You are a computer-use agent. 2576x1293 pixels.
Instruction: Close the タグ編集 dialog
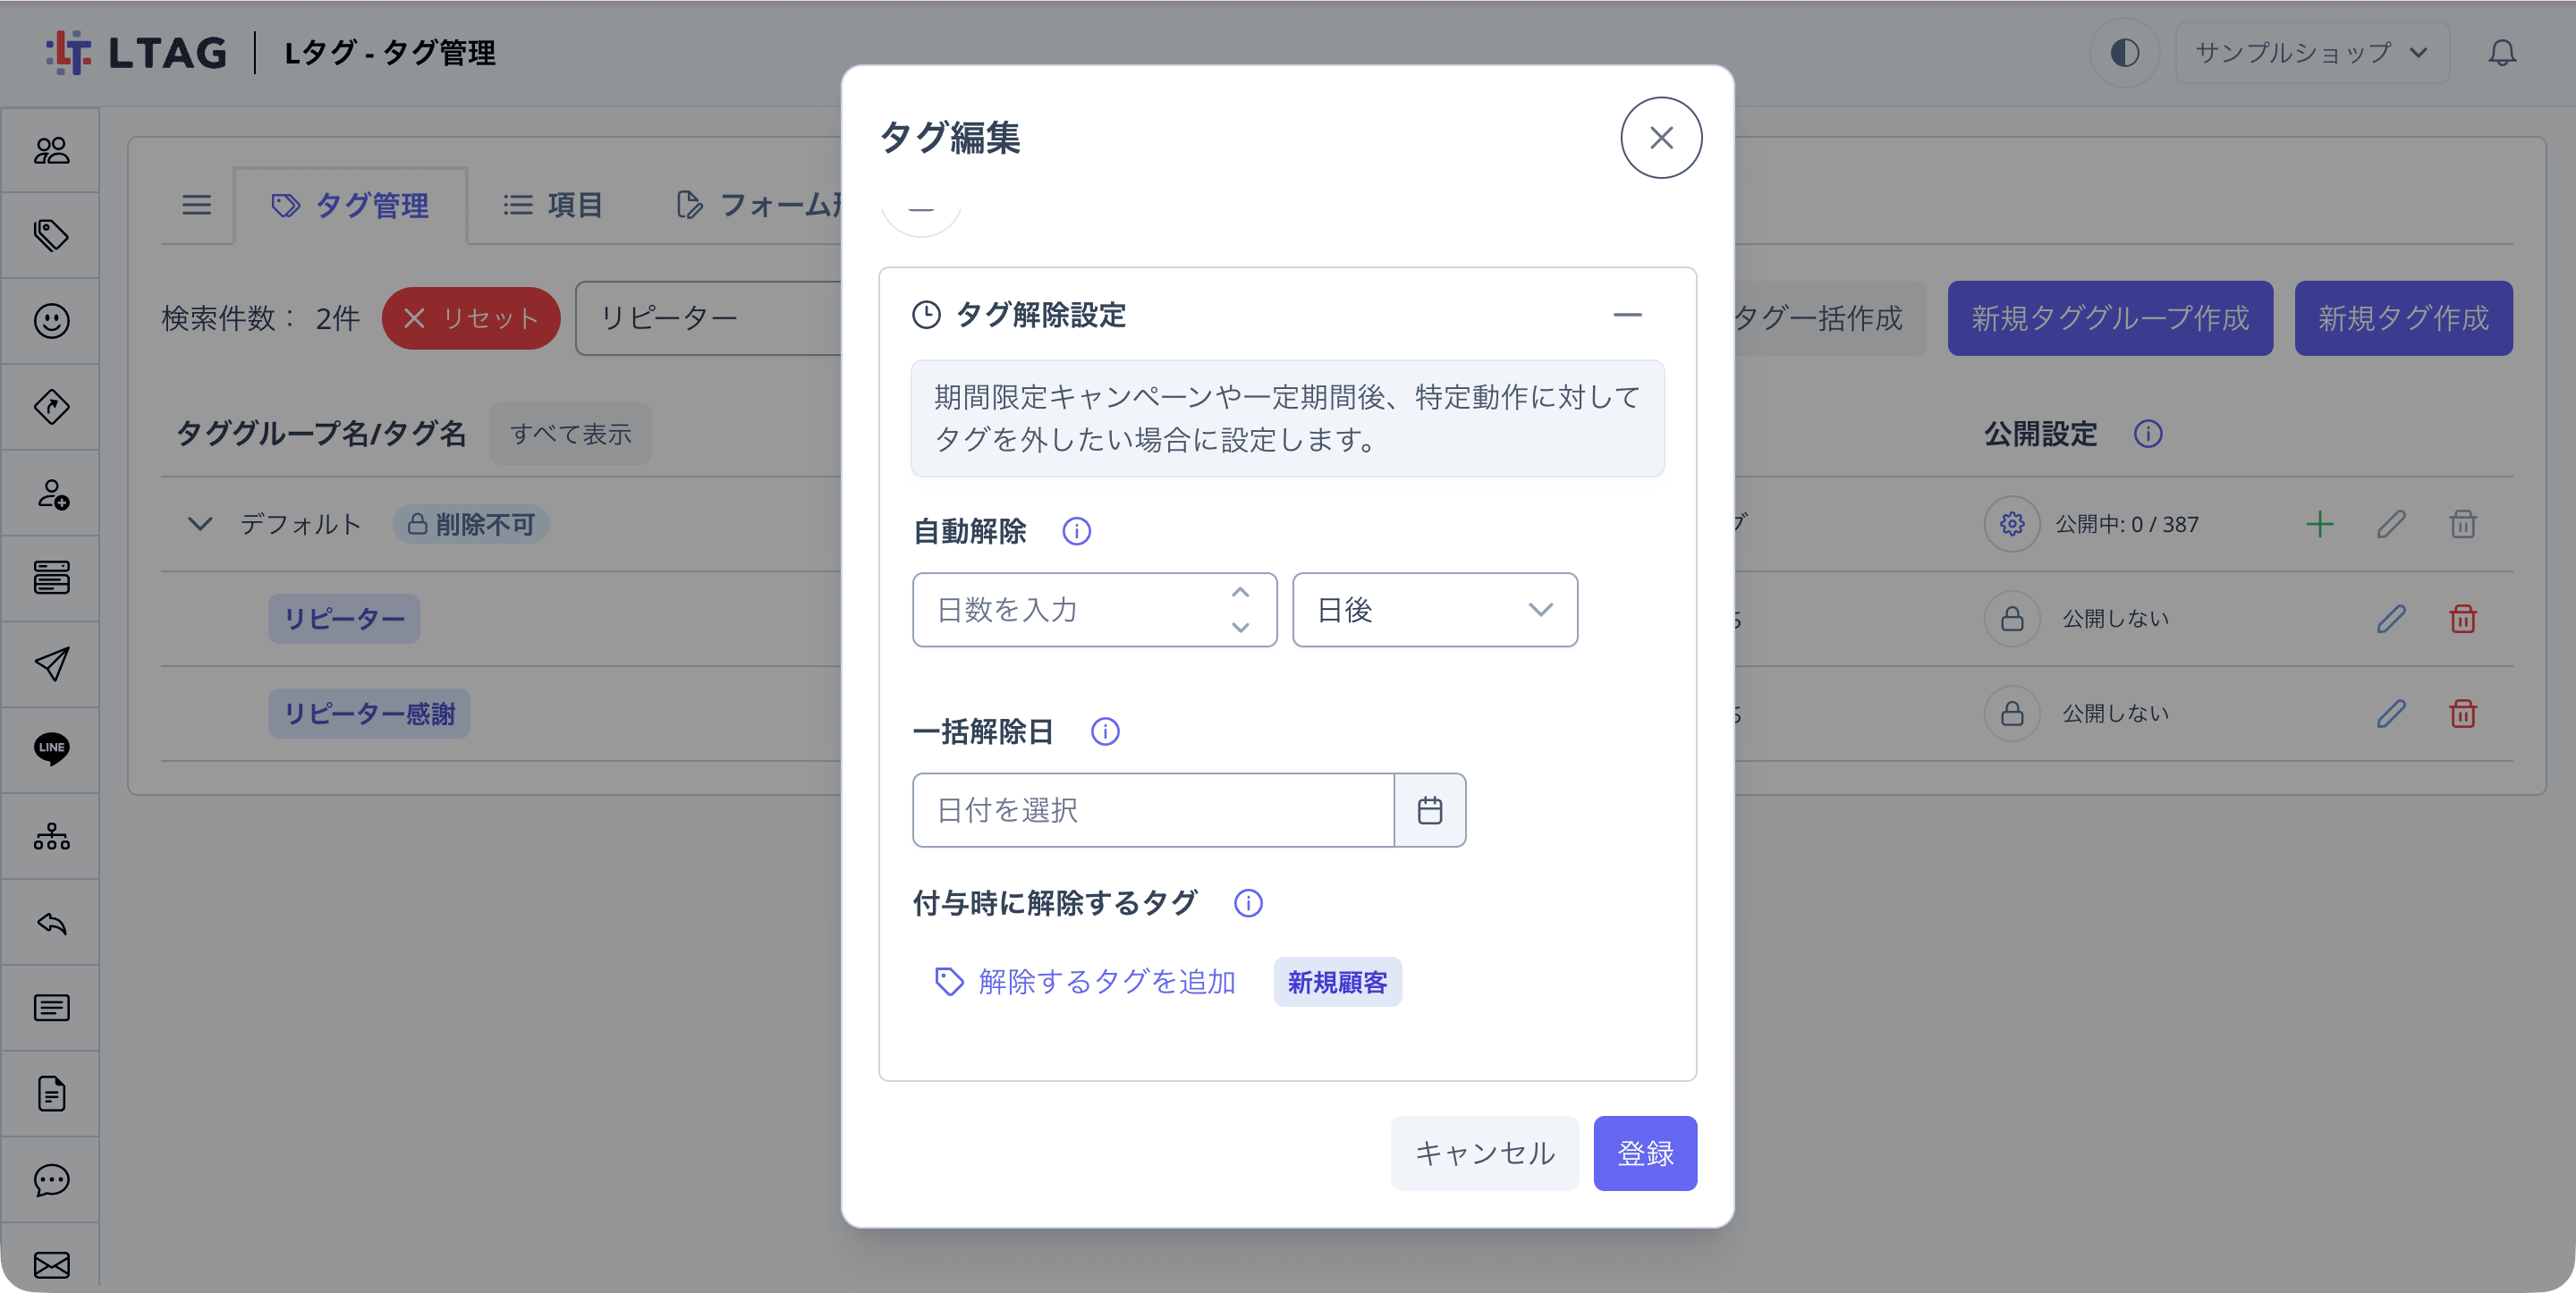click(x=1661, y=138)
